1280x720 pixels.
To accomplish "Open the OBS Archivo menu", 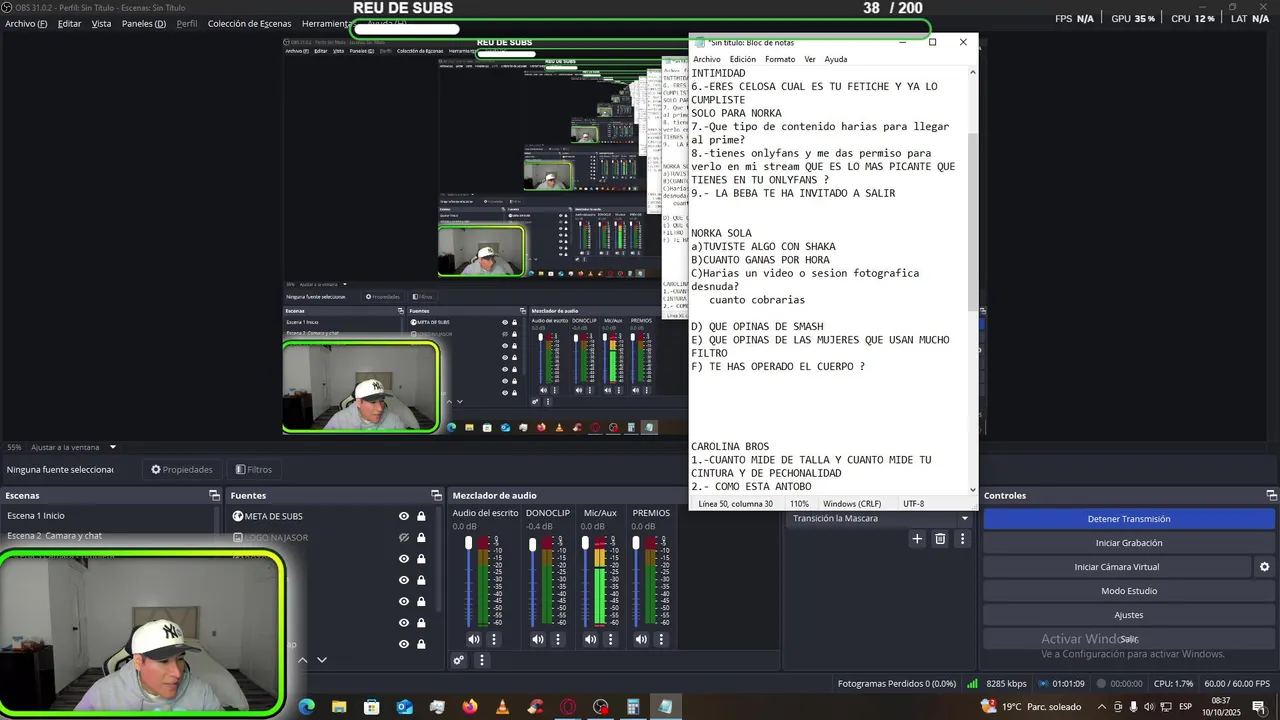I will point(26,23).
